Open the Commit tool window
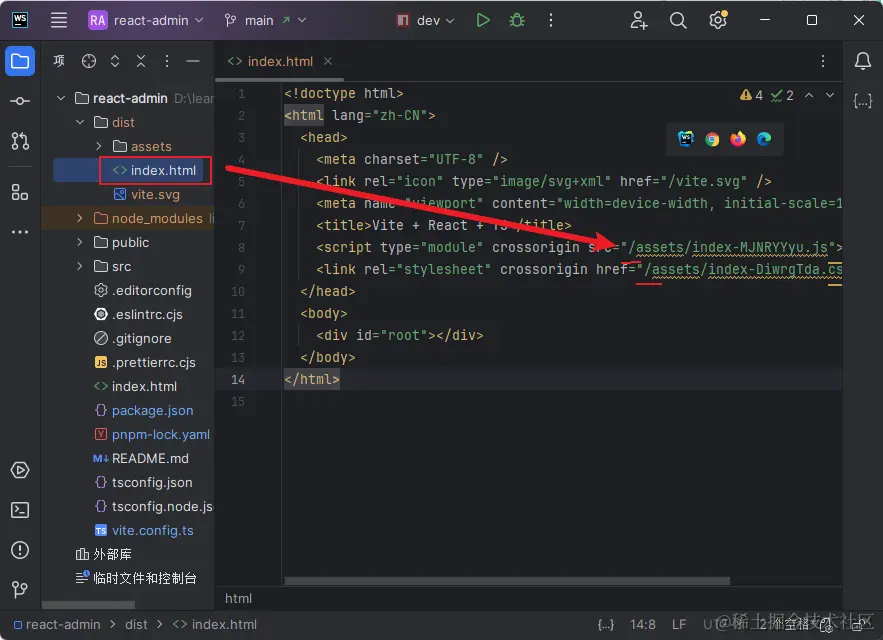This screenshot has height=640, width=883. point(20,101)
